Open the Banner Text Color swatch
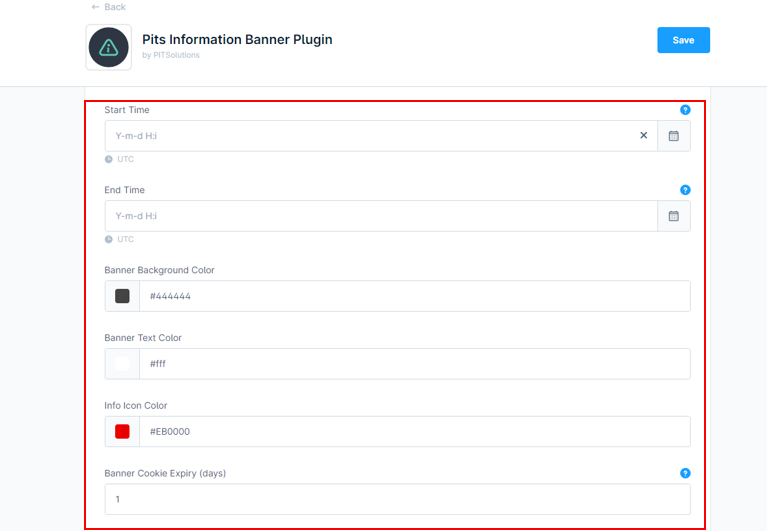Viewport: 767px width, 531px height. point(122,364)
